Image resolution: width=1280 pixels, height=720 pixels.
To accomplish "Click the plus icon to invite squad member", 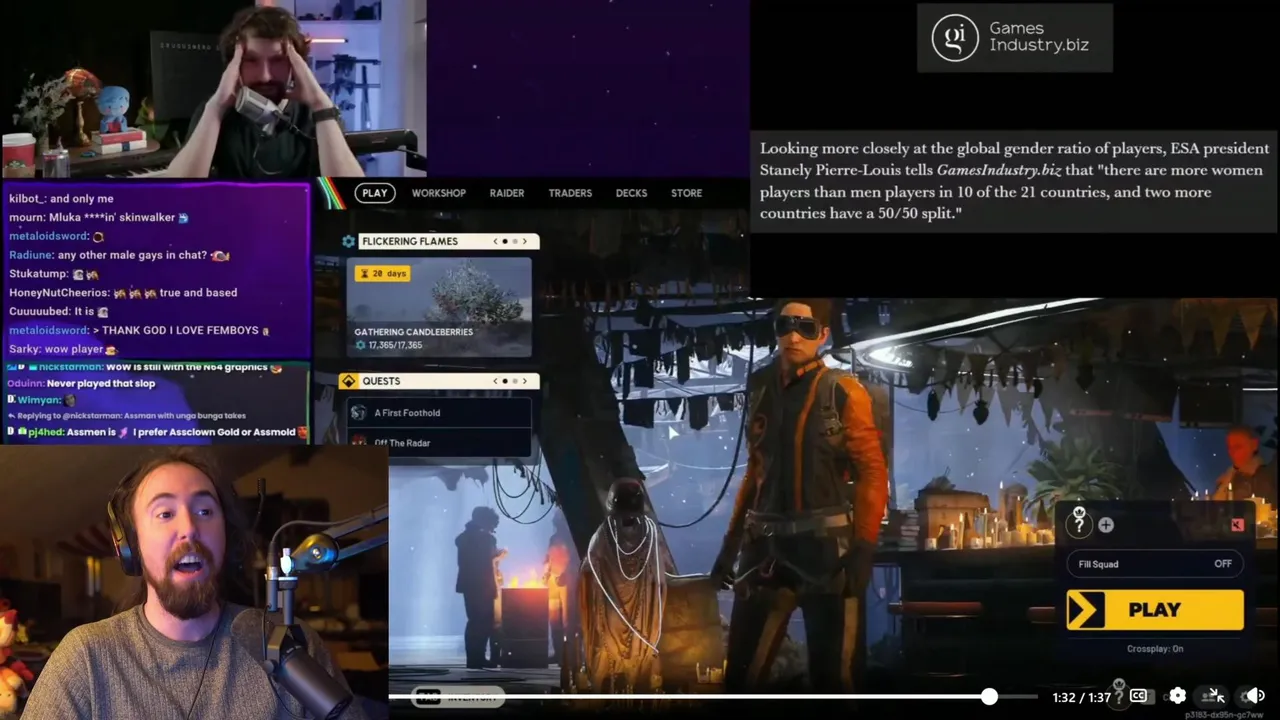I will (1106, 525).
